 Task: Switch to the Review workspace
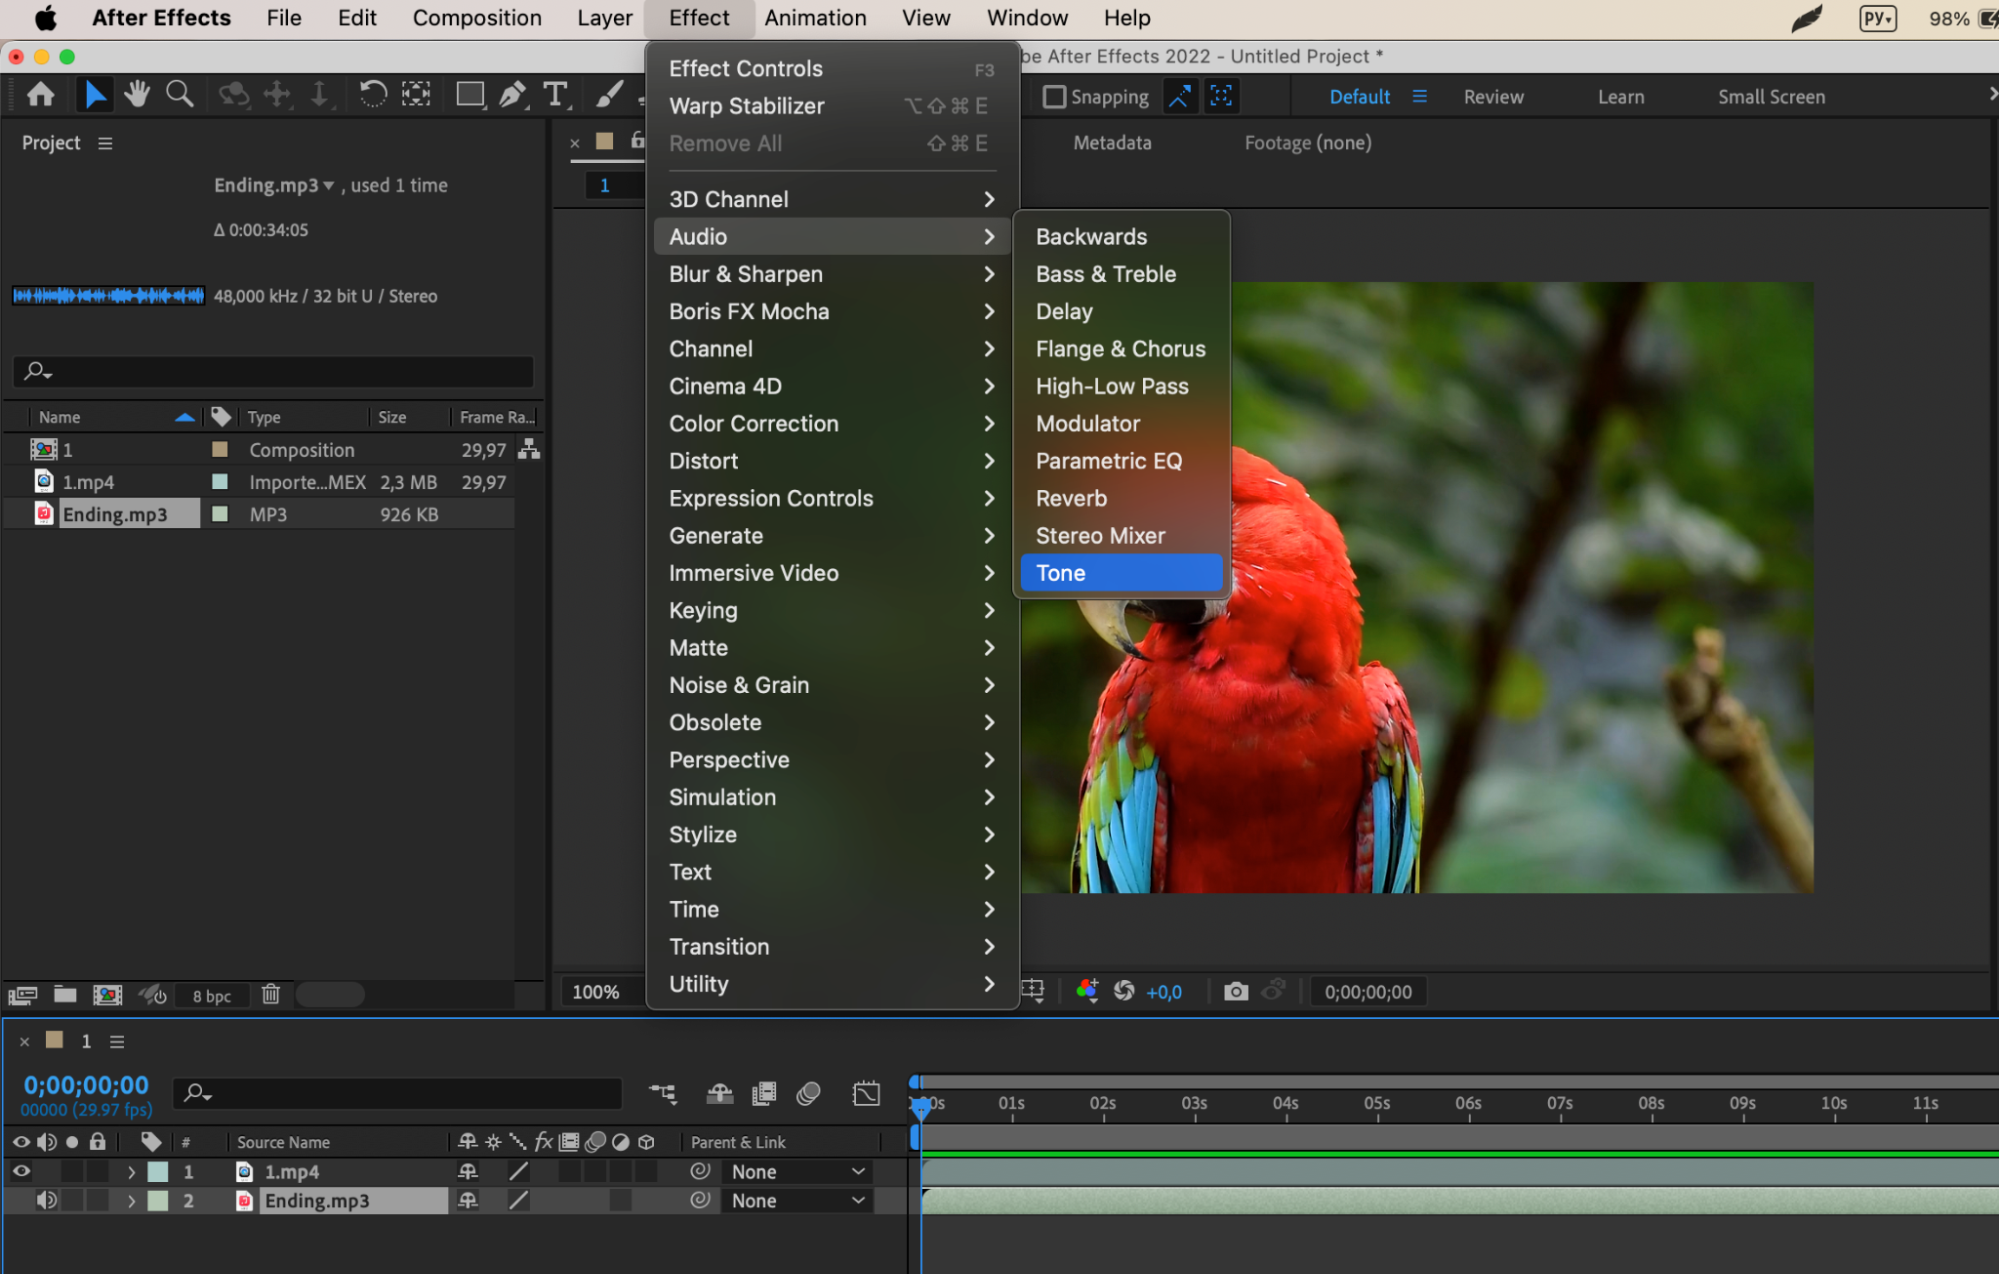[1493, 97]
